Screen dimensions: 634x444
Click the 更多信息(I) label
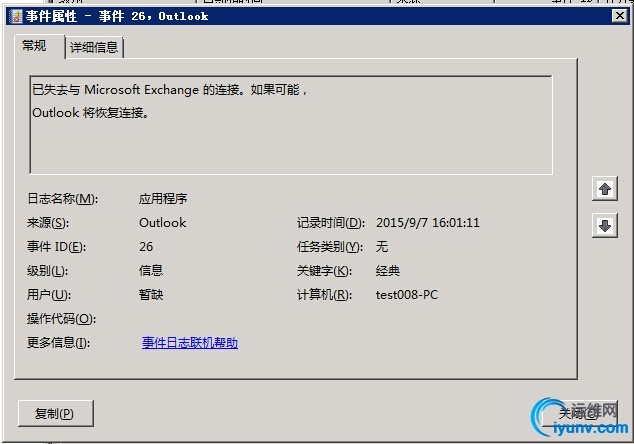58,343
